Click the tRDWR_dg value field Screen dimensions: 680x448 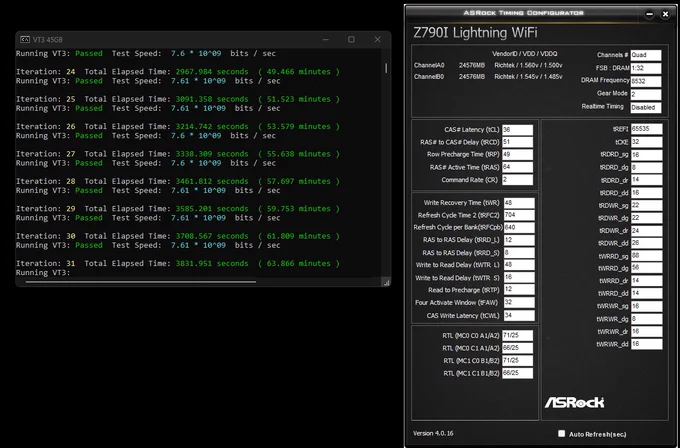(x=646, y=218)
